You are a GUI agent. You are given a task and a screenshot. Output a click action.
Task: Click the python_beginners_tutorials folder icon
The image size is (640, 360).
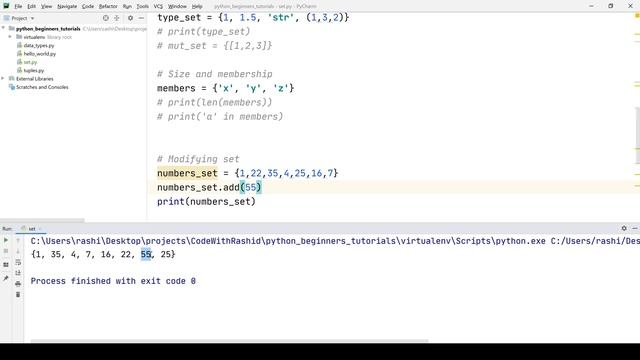pyautogui.click(x=11, y=29)
